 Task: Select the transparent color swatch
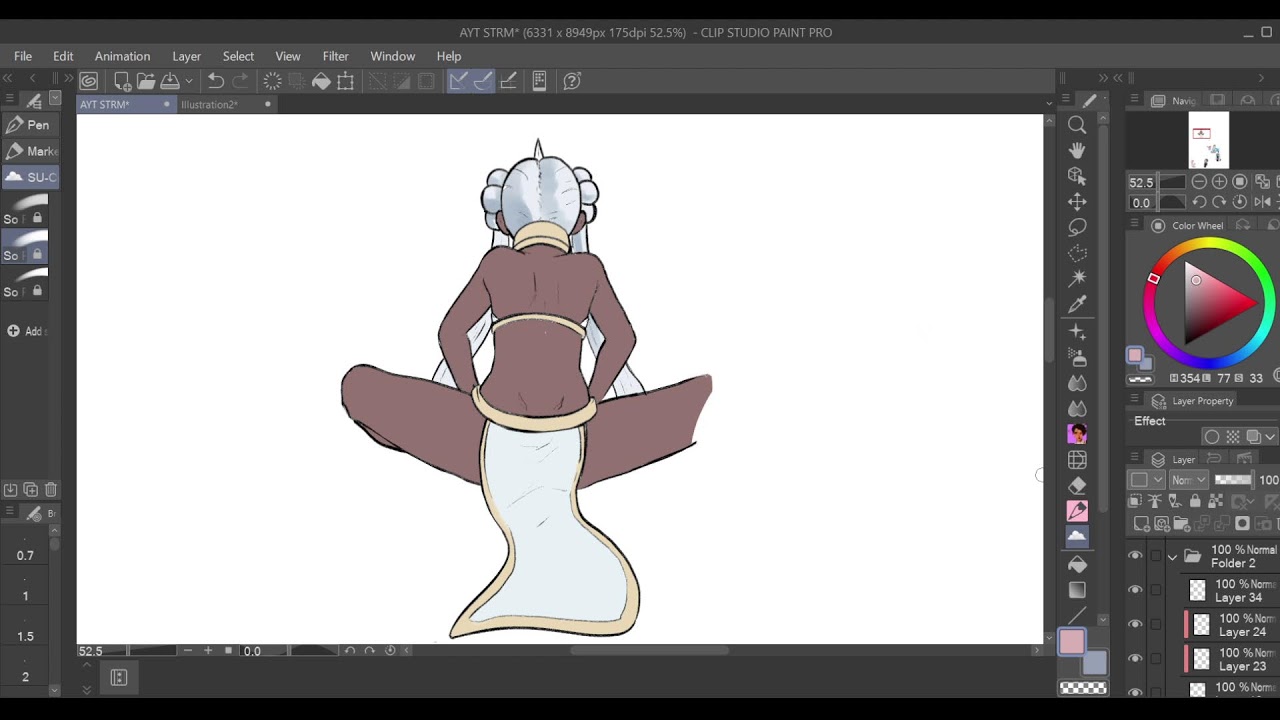[x=1083, y=688]
